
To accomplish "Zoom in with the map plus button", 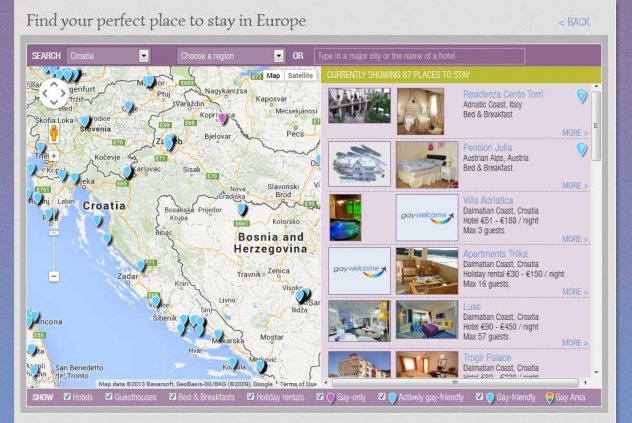I will [54, 156].
